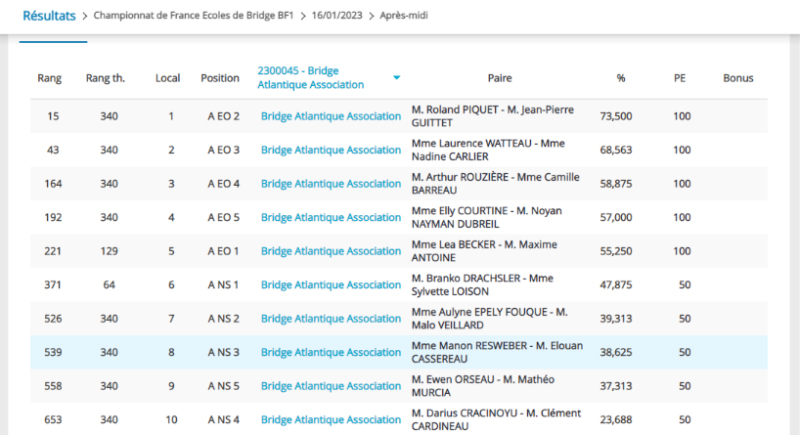The width and height of the screenshot is (800, 435).
Task: Click the 37,313 percentage value
Action: coord(616,386)
